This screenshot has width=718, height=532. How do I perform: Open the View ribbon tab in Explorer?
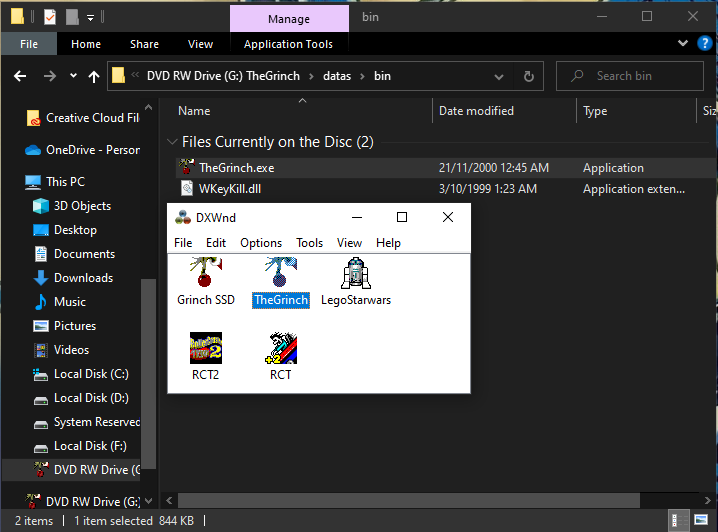click(200, 44)
